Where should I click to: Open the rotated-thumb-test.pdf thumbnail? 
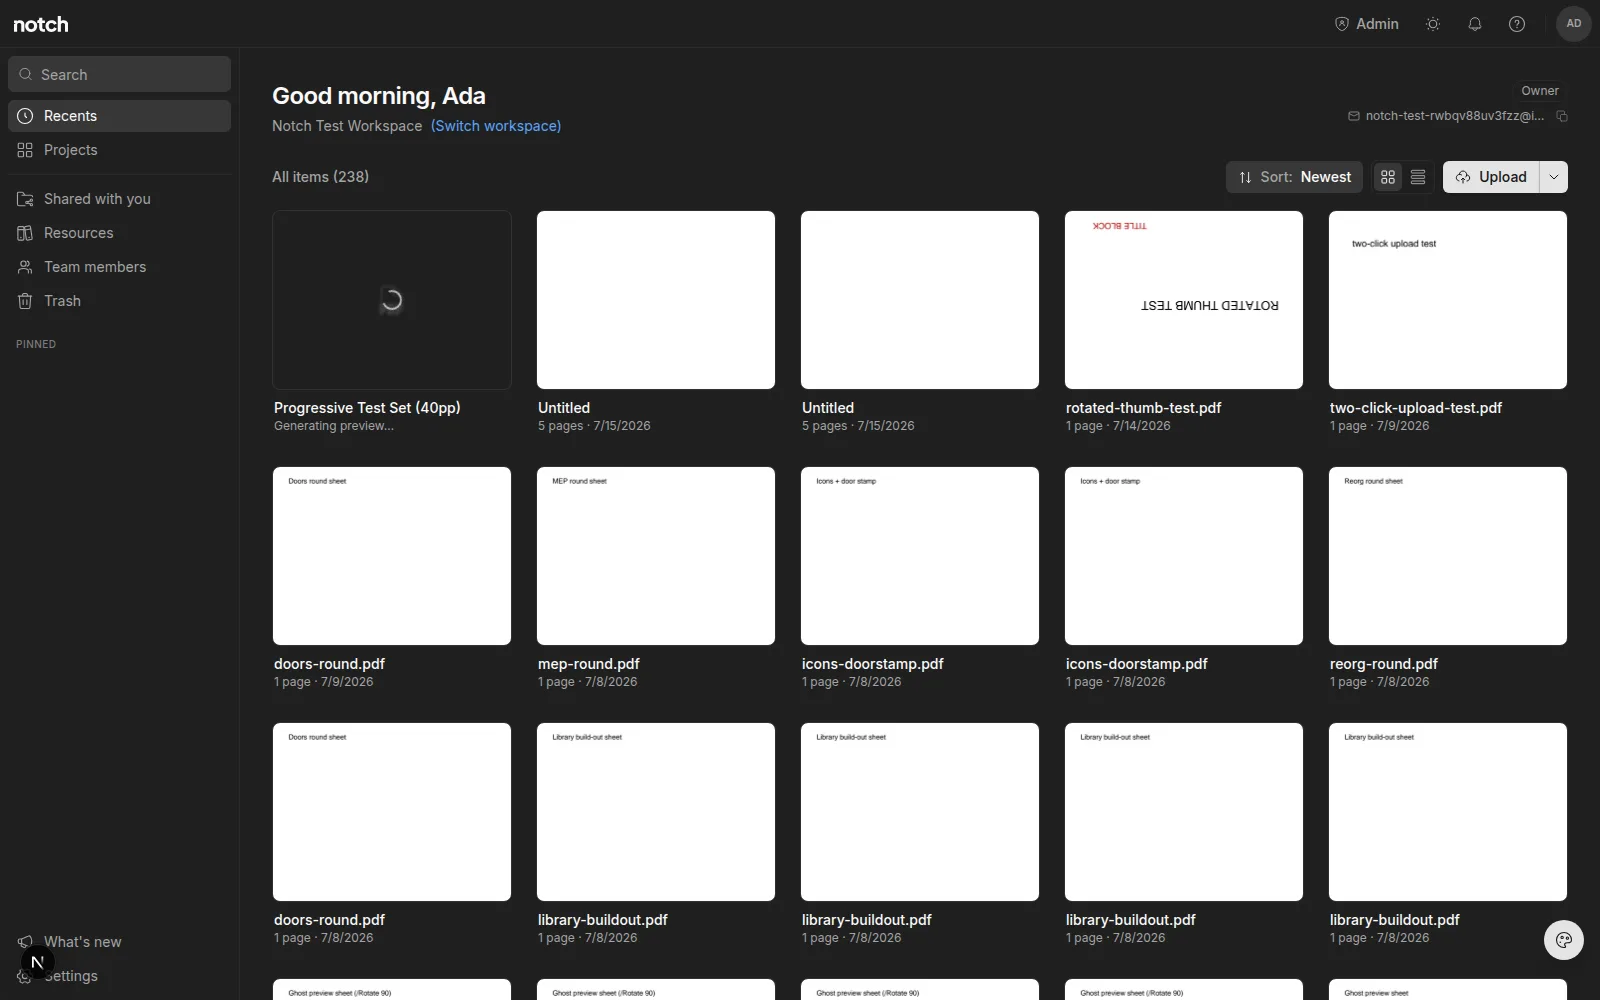(1184, 300)
